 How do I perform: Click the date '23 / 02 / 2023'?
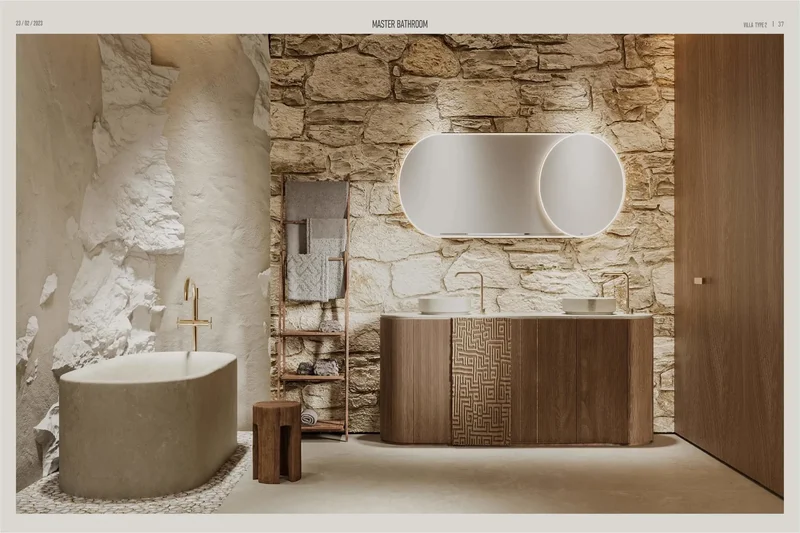pyautogui.click(x=30, y=23)
